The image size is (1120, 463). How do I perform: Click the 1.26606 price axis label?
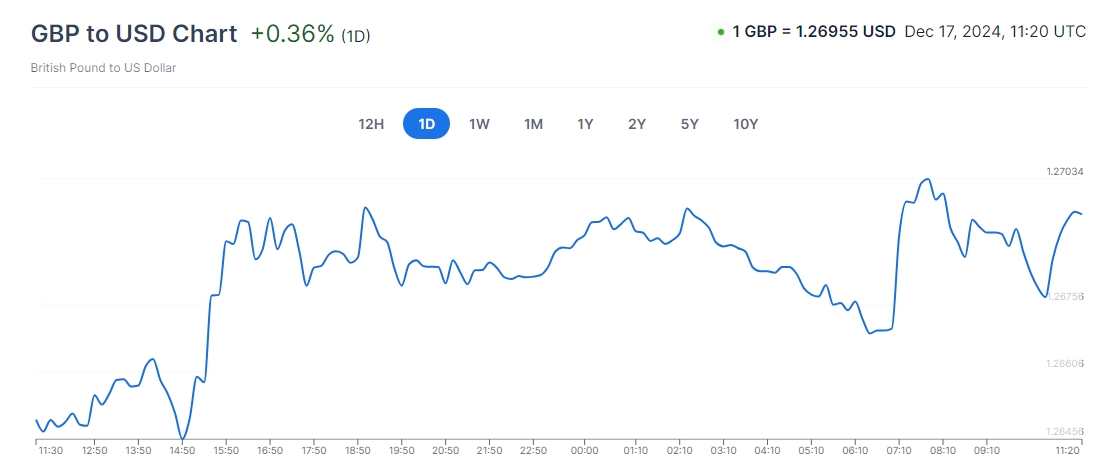click(x=1064, y=364)
